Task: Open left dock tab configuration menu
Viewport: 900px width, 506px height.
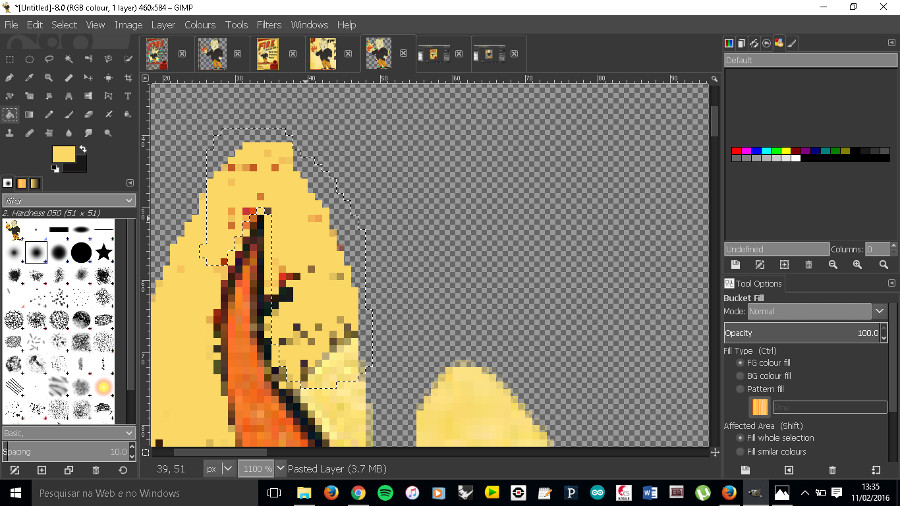Action: (130, 183)
